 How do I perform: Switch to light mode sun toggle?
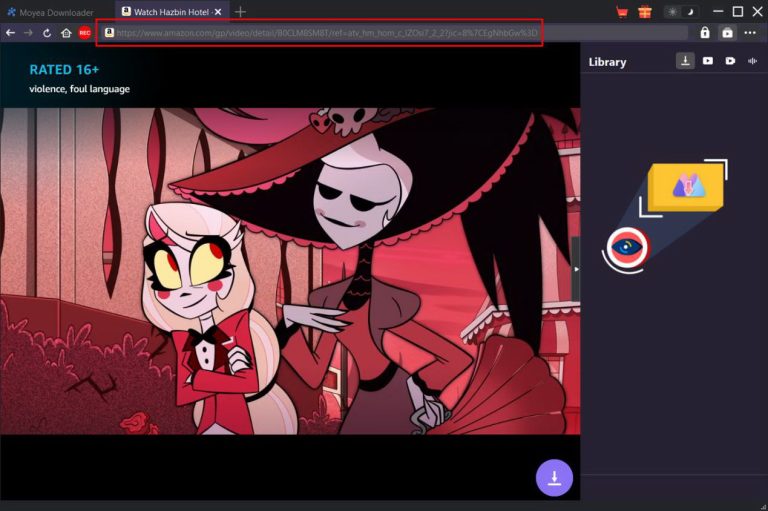pyautogui.click(x=672, y=12)
